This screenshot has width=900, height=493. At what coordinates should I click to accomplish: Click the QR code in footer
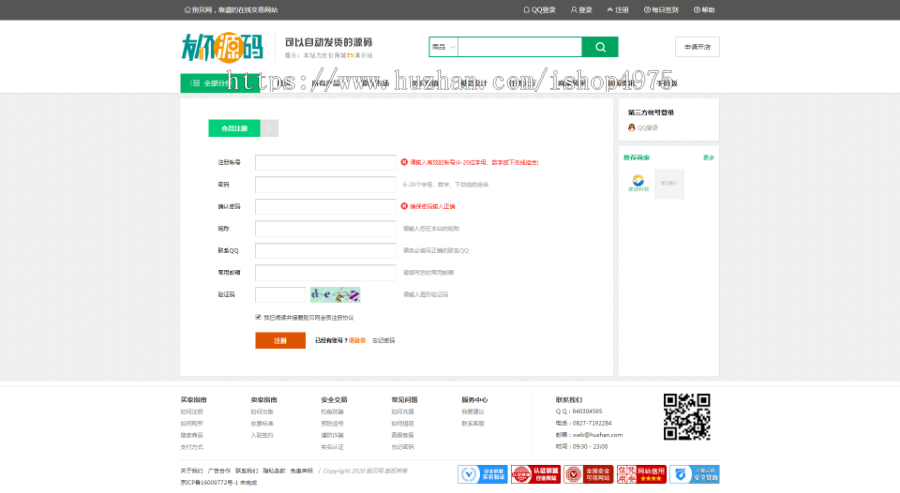(x=686, y=417)
